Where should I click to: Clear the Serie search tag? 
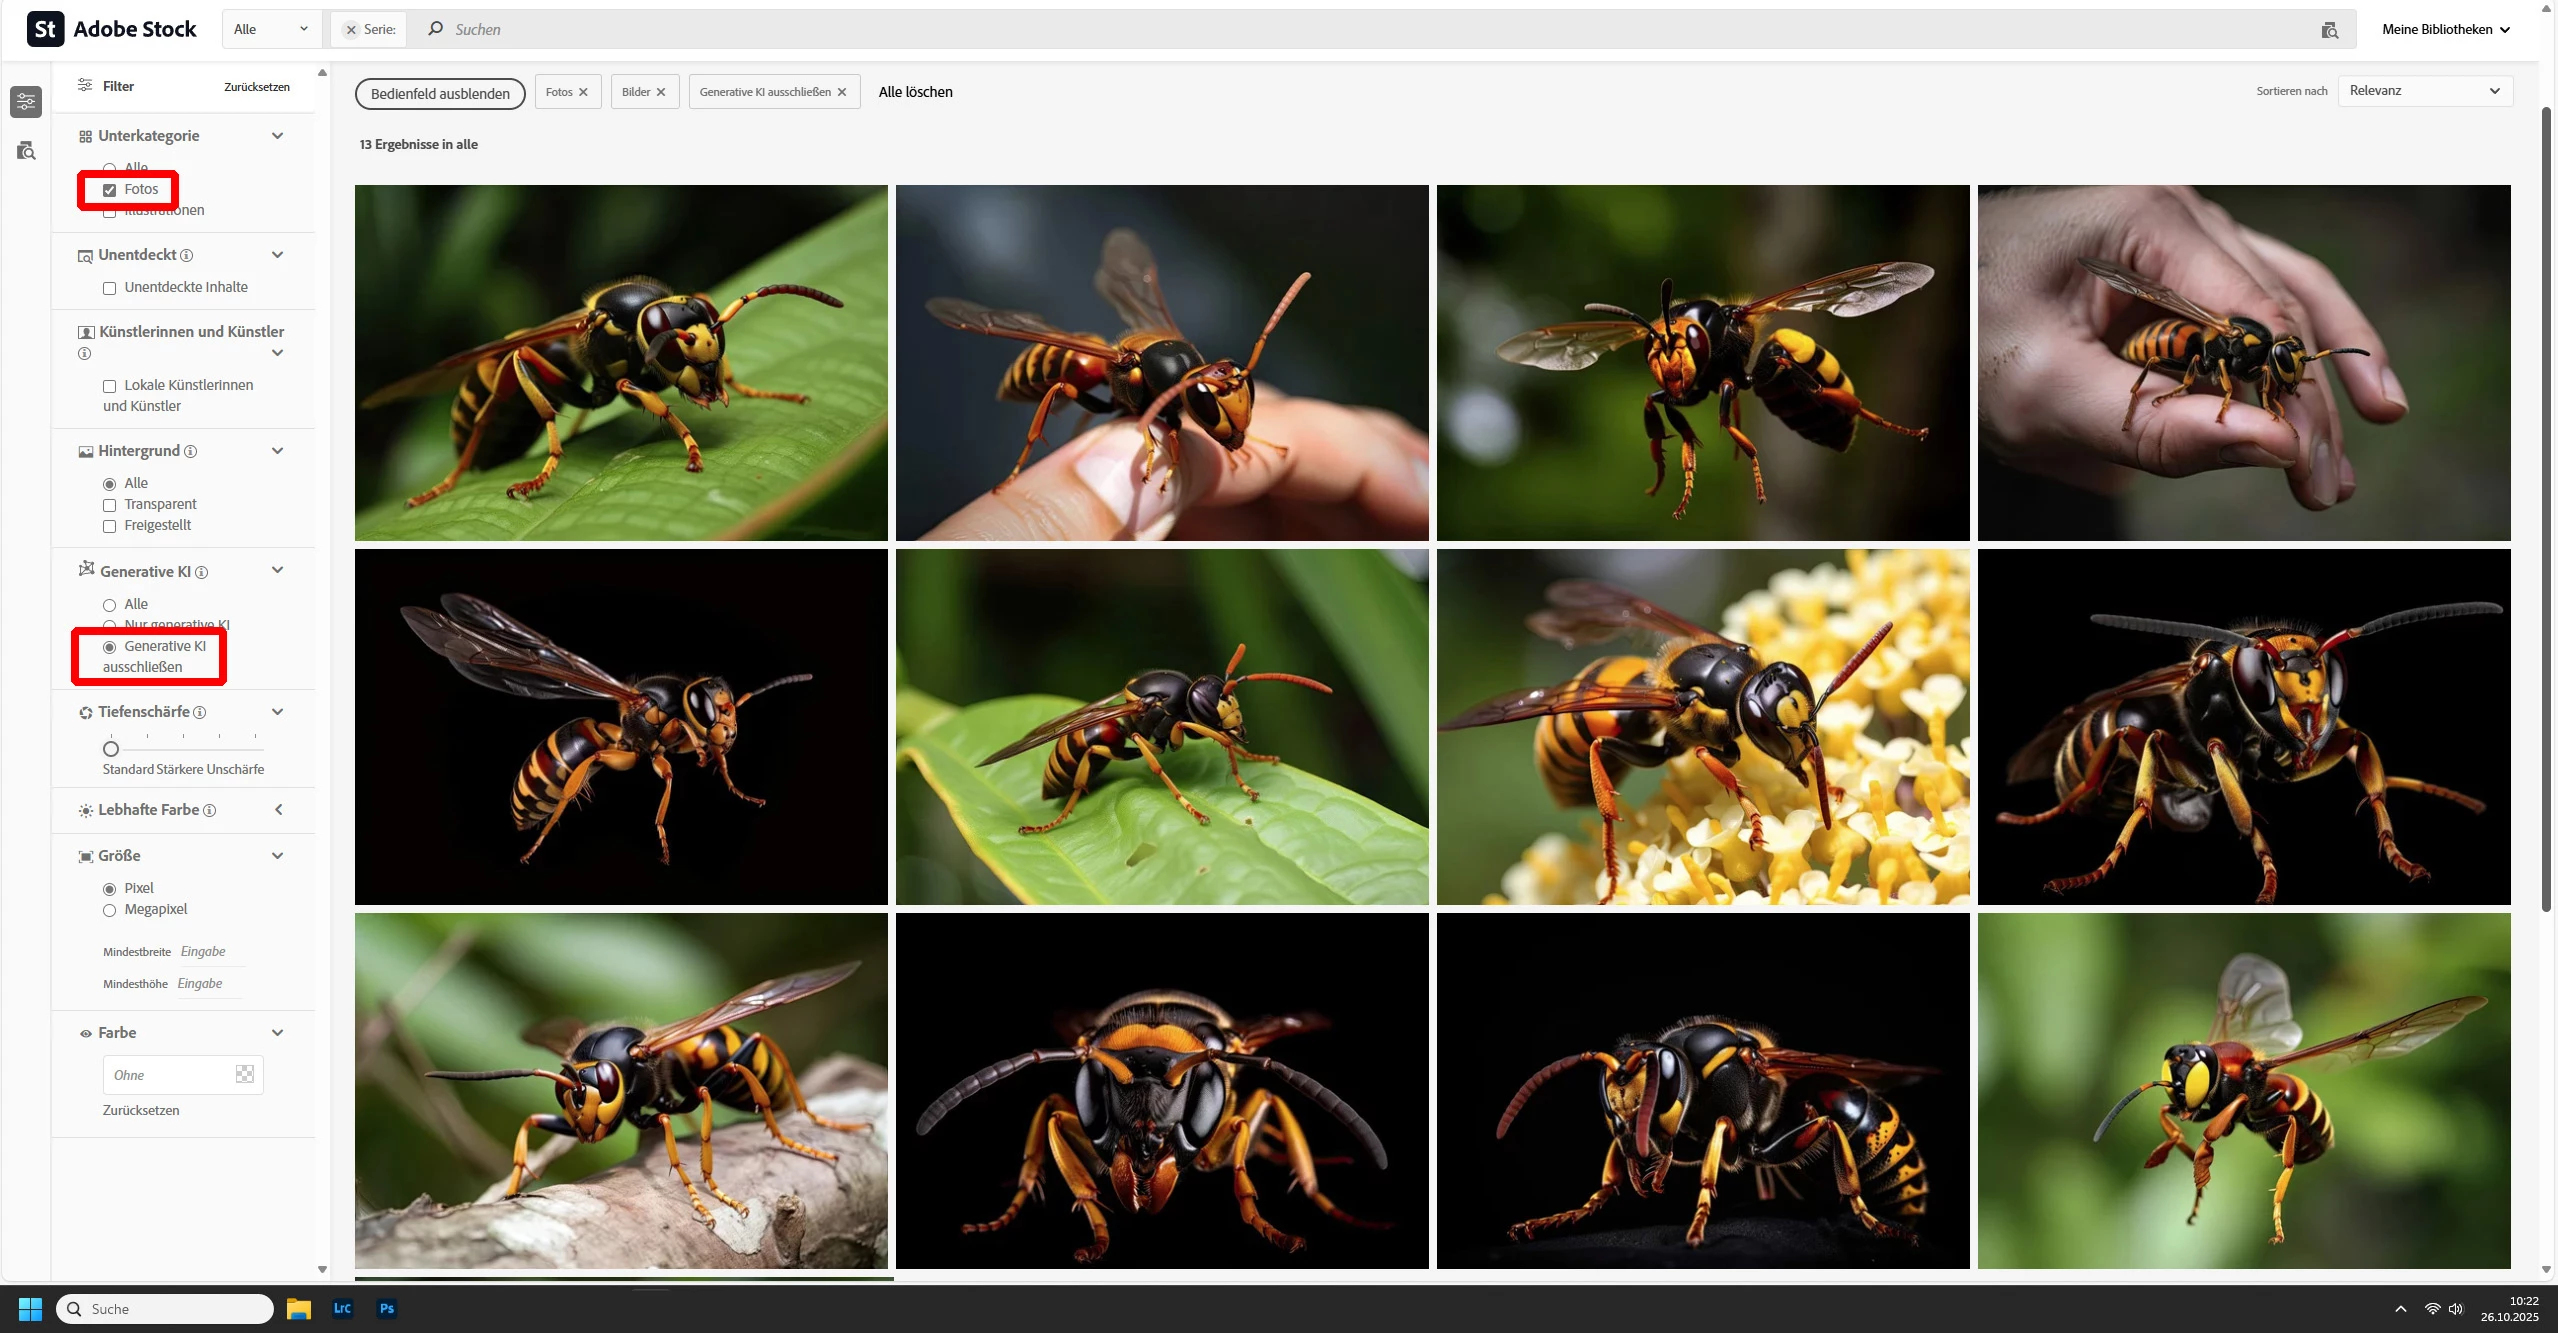[x=351, y=30]
